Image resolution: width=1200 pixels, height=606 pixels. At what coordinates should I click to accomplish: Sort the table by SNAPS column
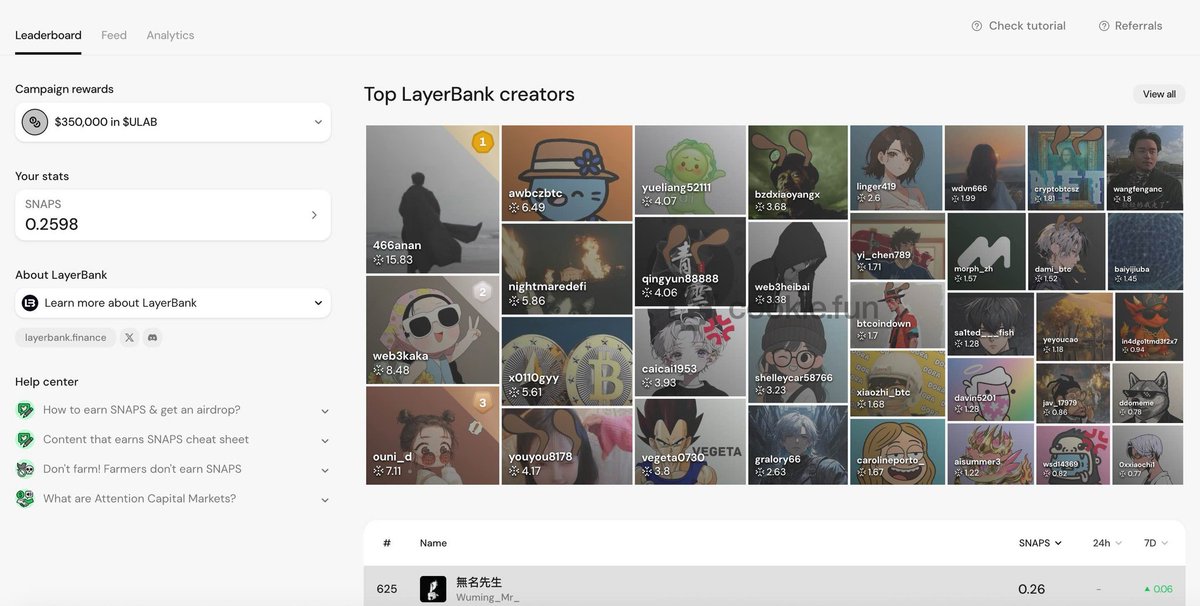point(1040,543)
